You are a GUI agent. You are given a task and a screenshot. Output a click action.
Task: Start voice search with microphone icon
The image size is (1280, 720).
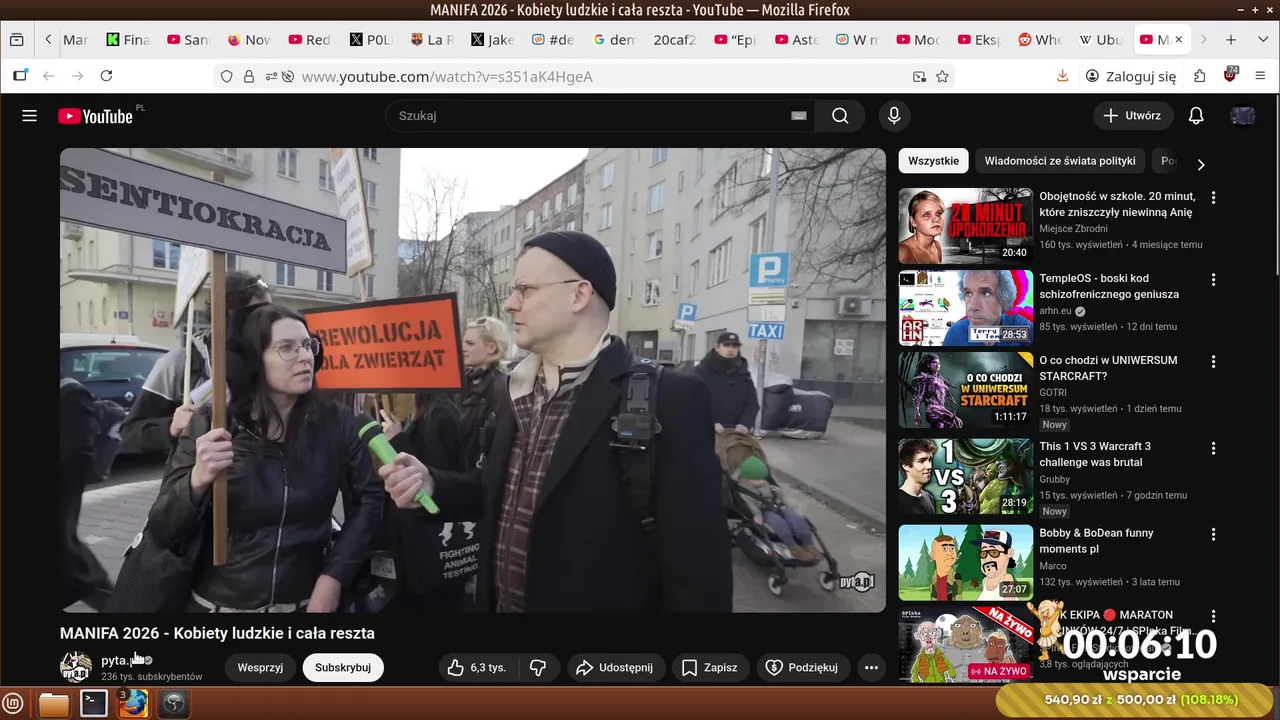coord(895,116)
